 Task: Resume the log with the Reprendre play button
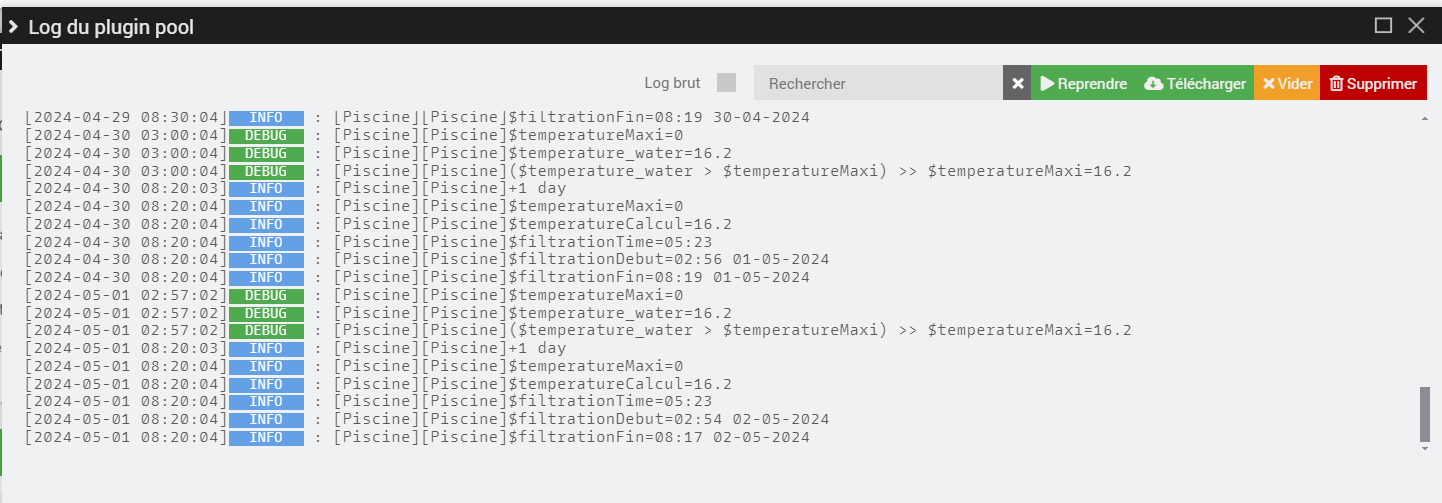1084,84
